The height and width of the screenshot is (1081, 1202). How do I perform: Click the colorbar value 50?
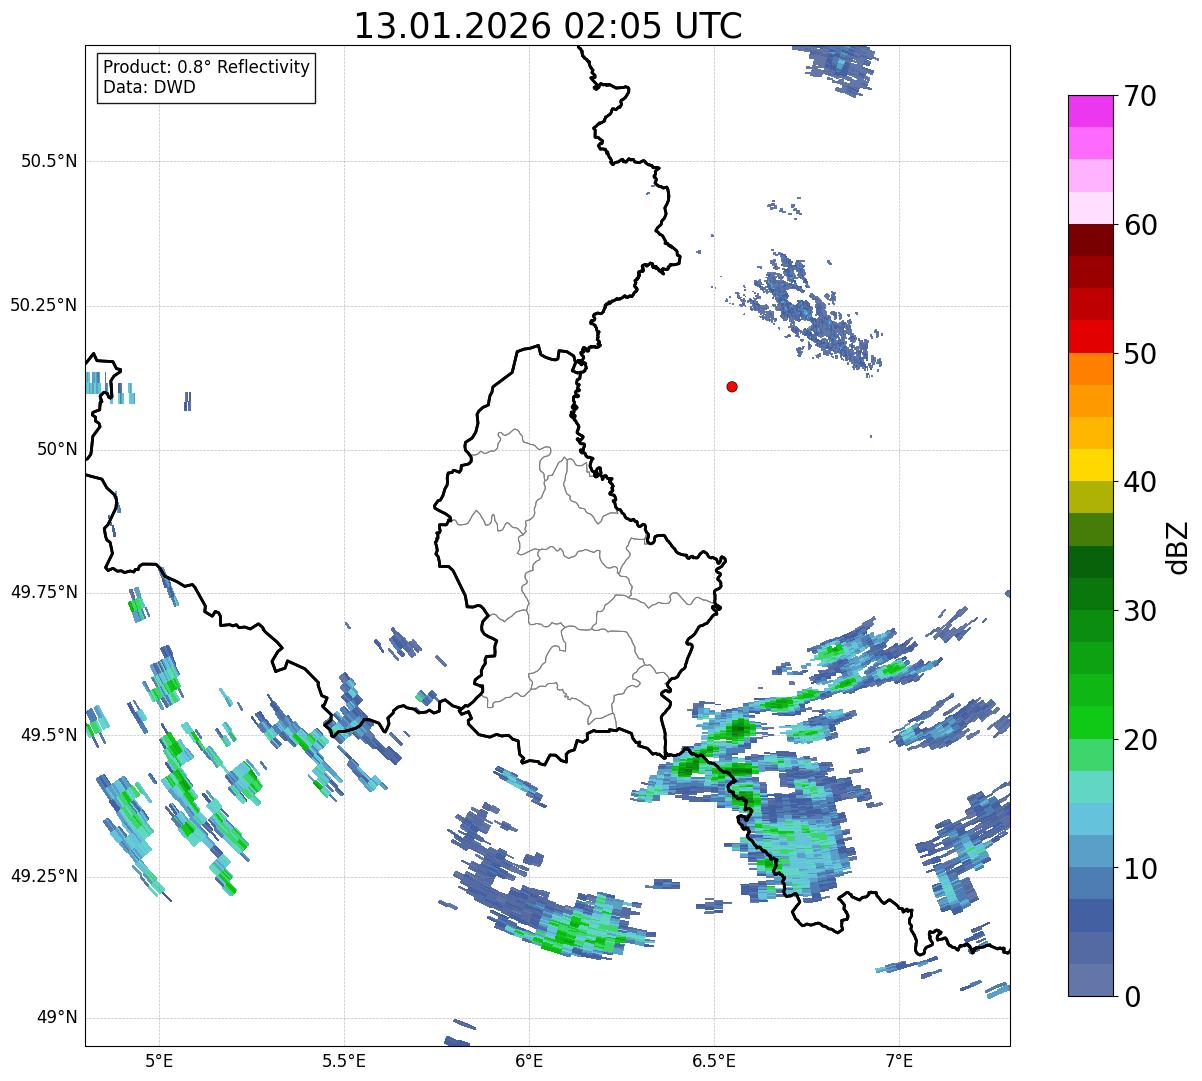click(x=1140, y=354)
